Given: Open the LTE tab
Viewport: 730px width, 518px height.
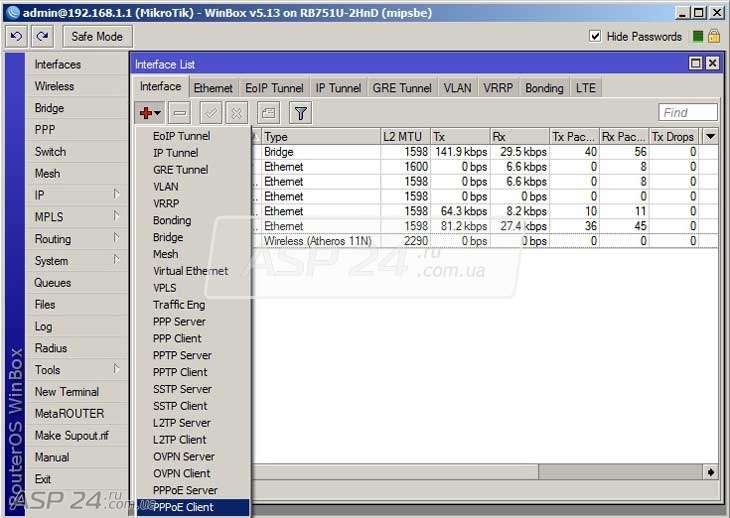Looking at the screenshot, I should click(x=586, y=88).
